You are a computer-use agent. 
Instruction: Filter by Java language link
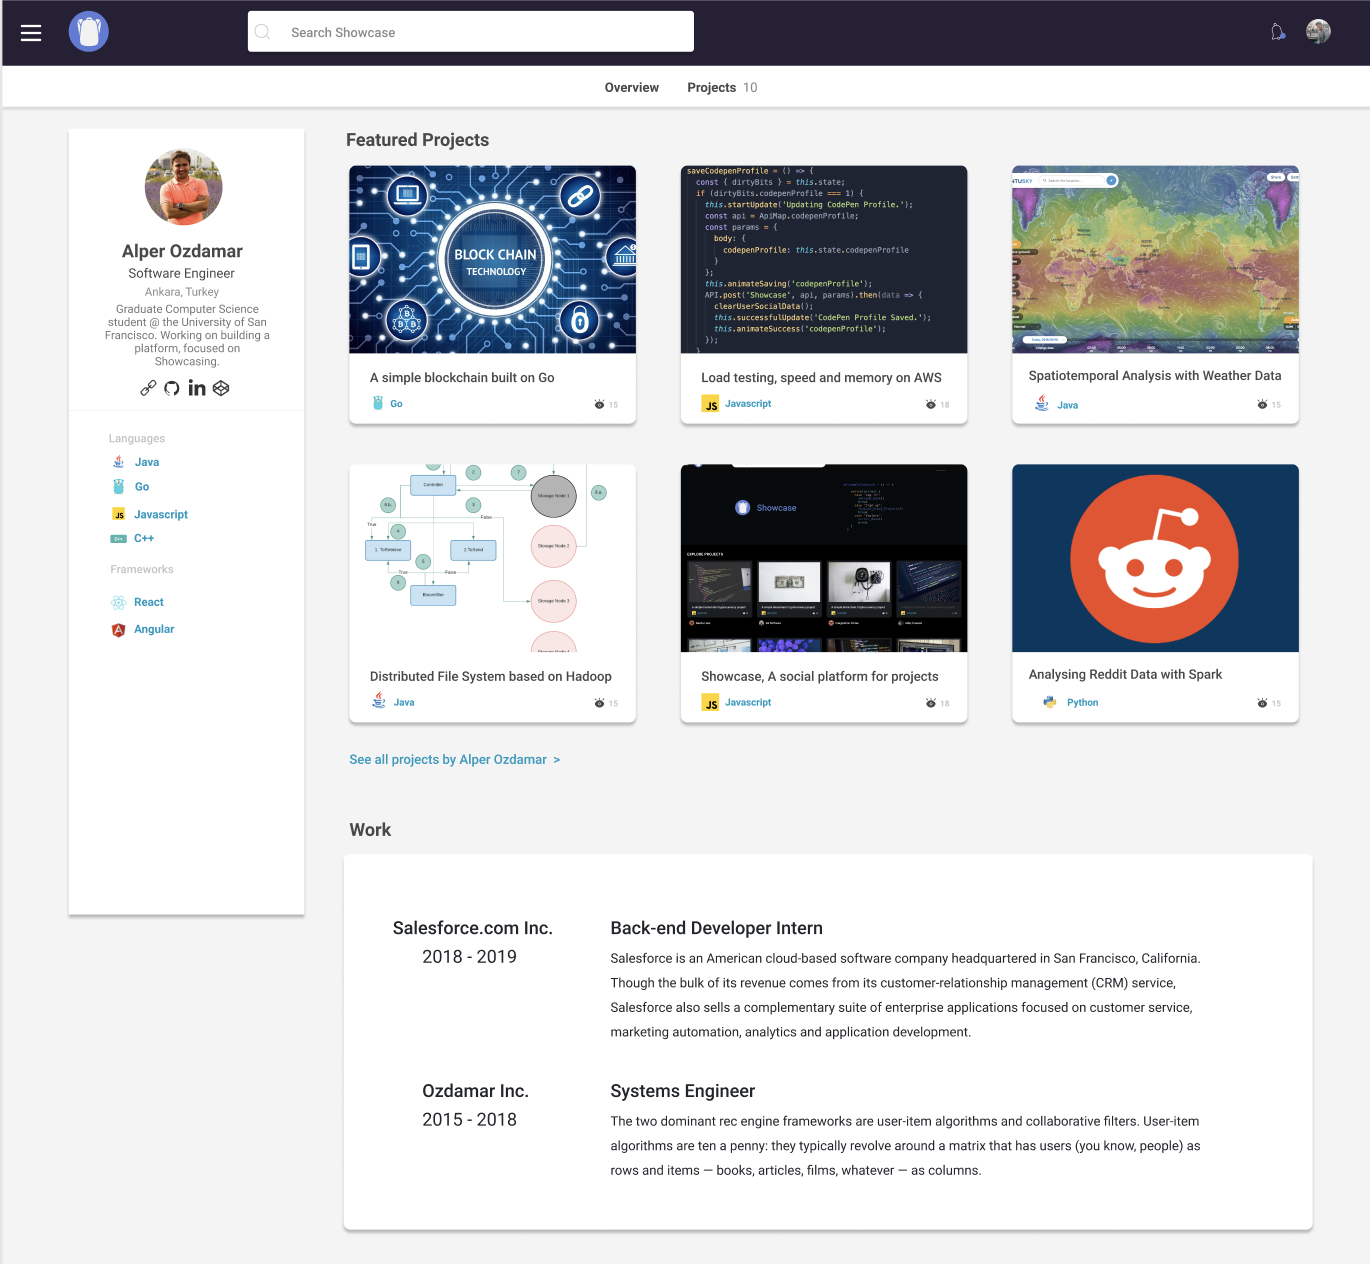tap(147, 462)
